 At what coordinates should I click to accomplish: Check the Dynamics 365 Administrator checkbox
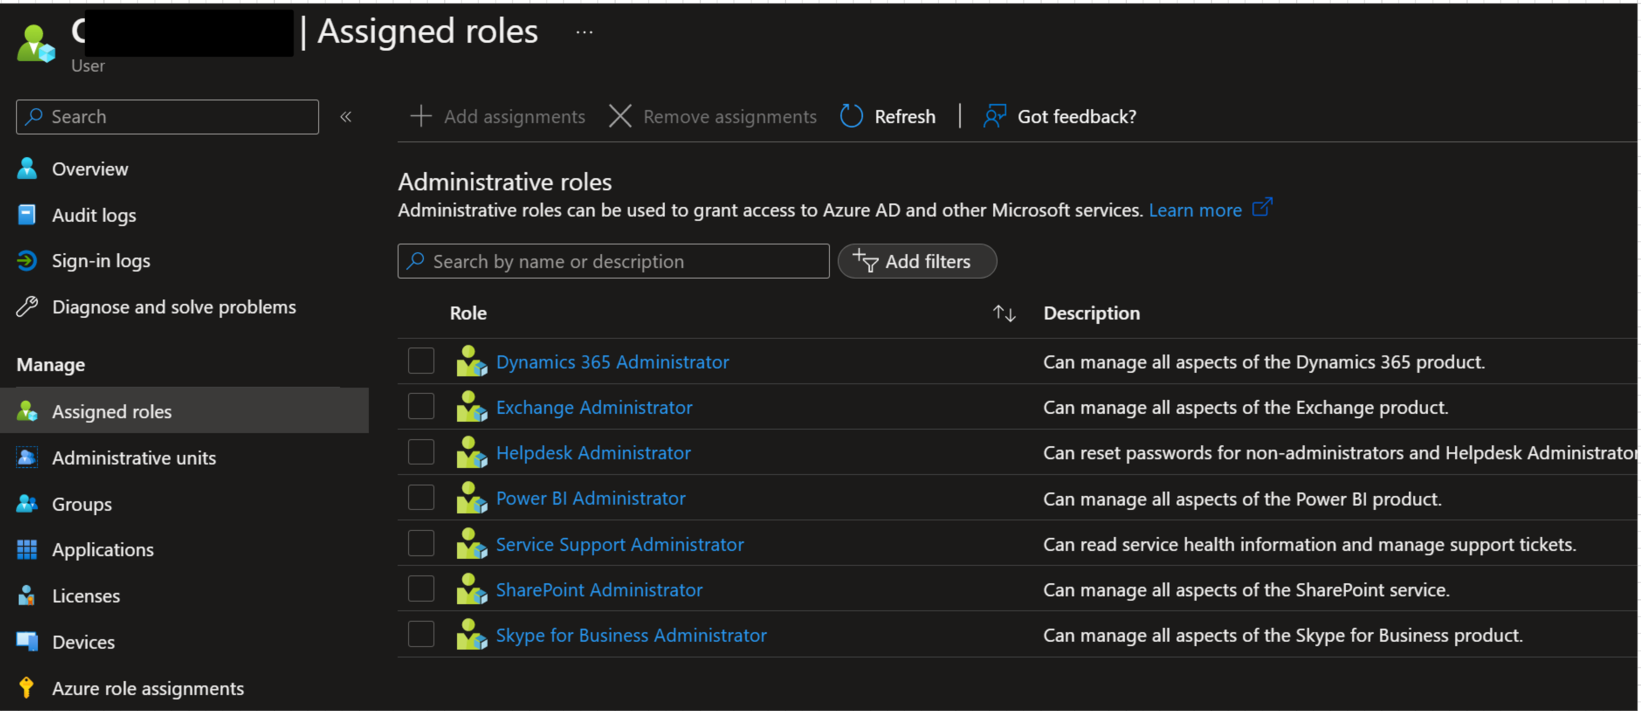pos(421,360)
